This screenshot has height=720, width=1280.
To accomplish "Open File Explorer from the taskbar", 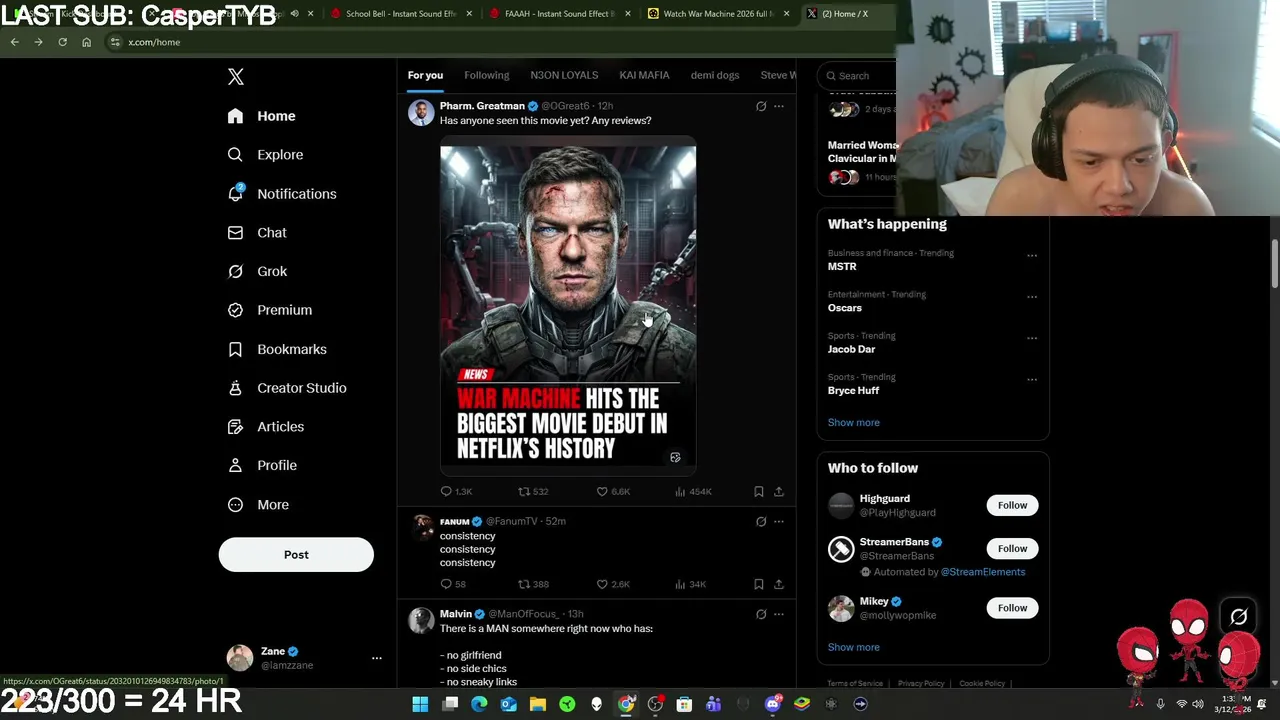I will 538,704.
